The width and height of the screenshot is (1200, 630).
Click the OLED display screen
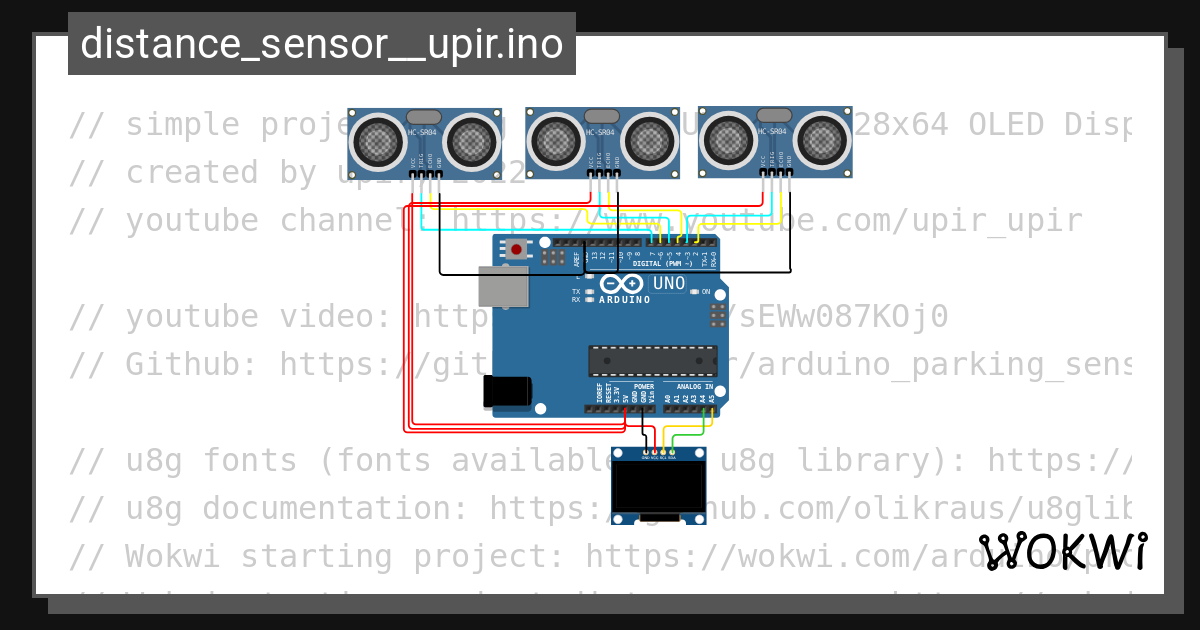[x=659, y=487]
